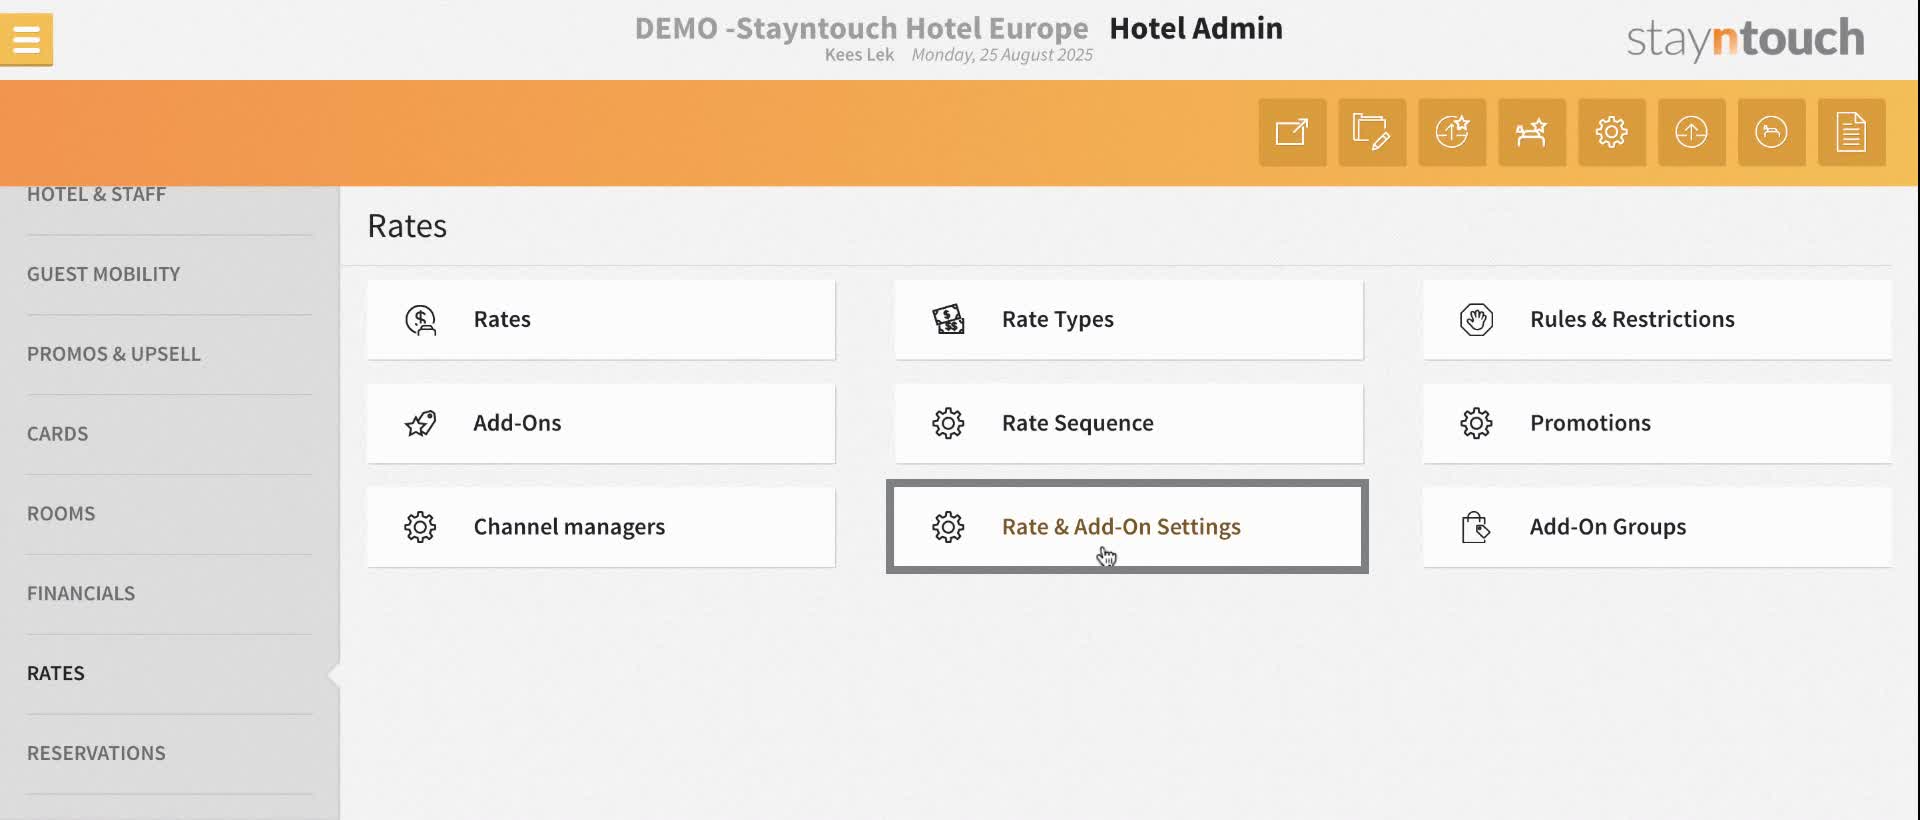Click the shopping bag icon for Add-On Groups
The height and width of the screenshot is (820, 1920).
[1476, 527]
